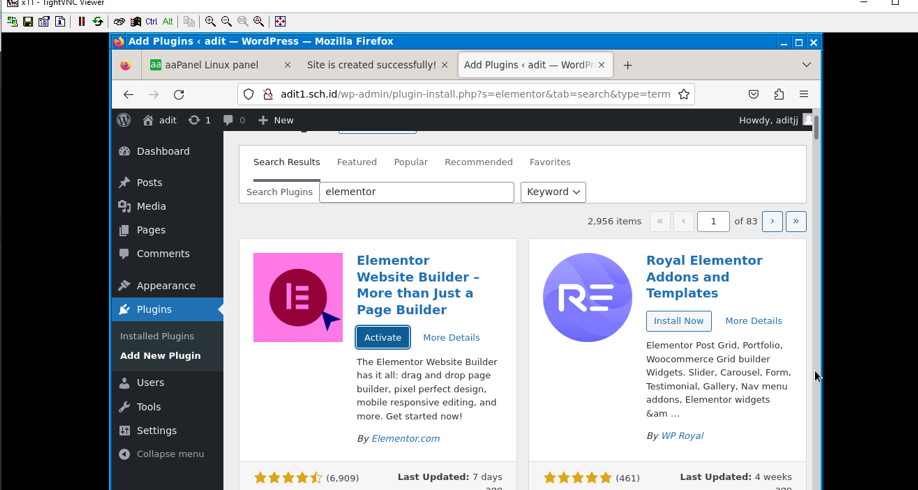Open Plugins in WordPress sidebar
This screenshot has width=918, height=490.
point(167,309)
